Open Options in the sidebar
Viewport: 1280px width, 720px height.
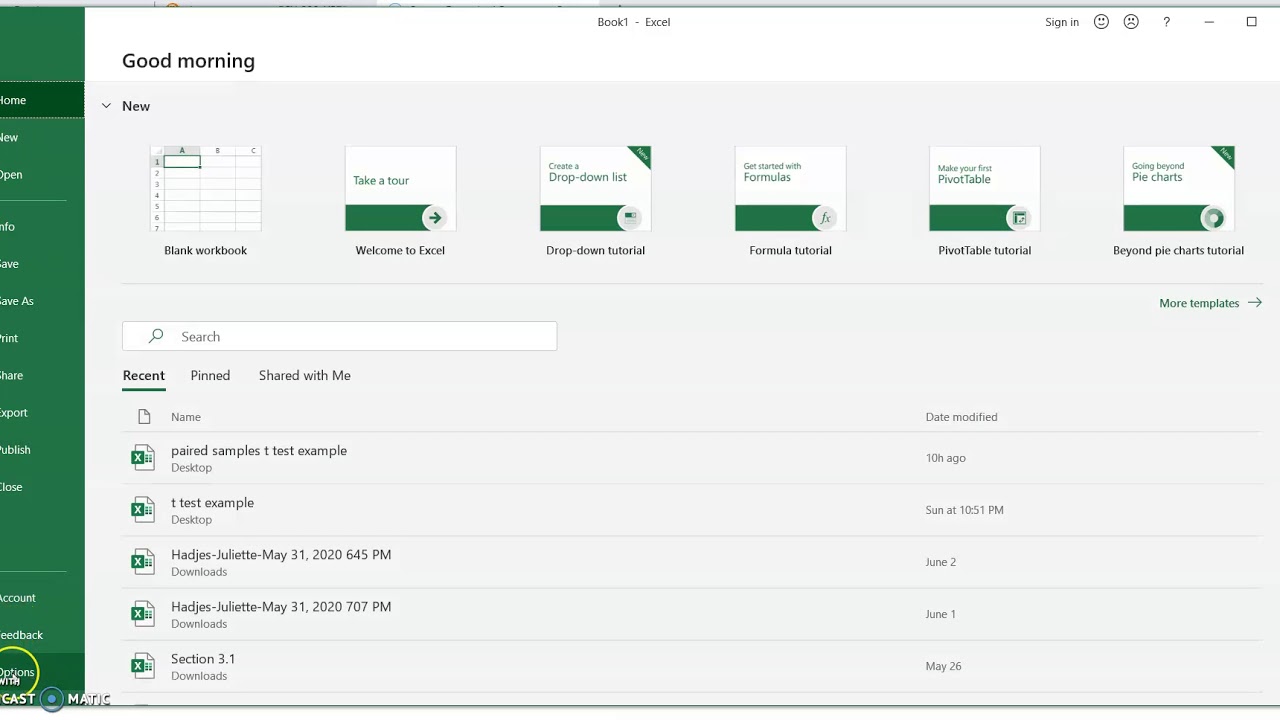(42, 672)
